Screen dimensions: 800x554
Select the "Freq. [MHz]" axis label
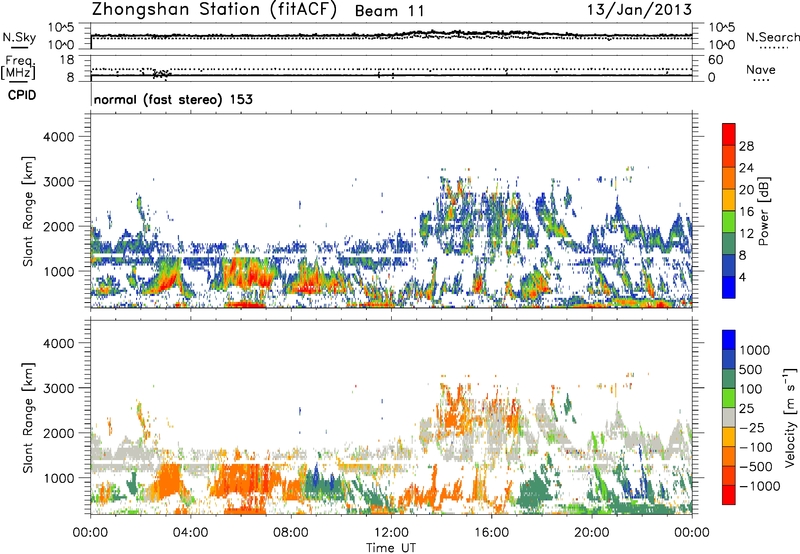(18, 68)
